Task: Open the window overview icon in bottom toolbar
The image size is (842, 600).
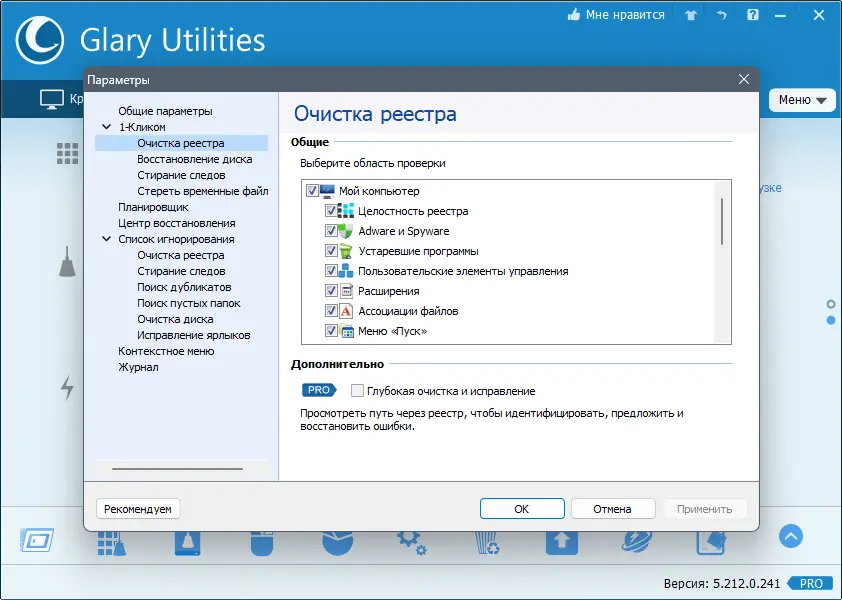Action: 37,540
